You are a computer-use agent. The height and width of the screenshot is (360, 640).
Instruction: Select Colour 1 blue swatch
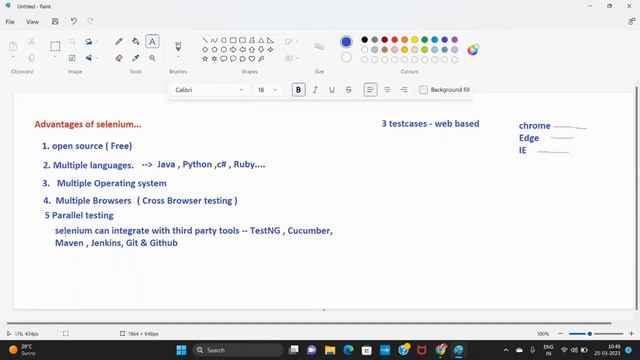click(x=346, y=42)
